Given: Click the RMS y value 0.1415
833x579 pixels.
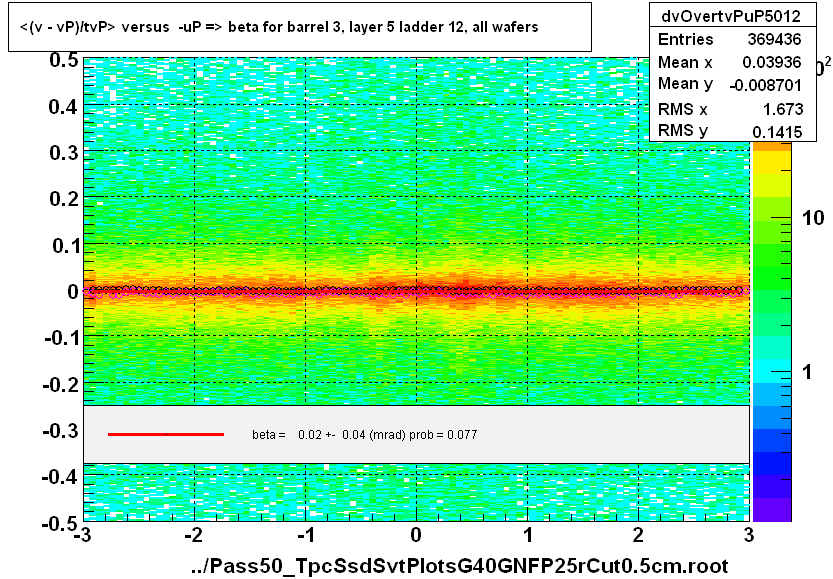Looking at the screenshot, I should click(x=777, y=132).
